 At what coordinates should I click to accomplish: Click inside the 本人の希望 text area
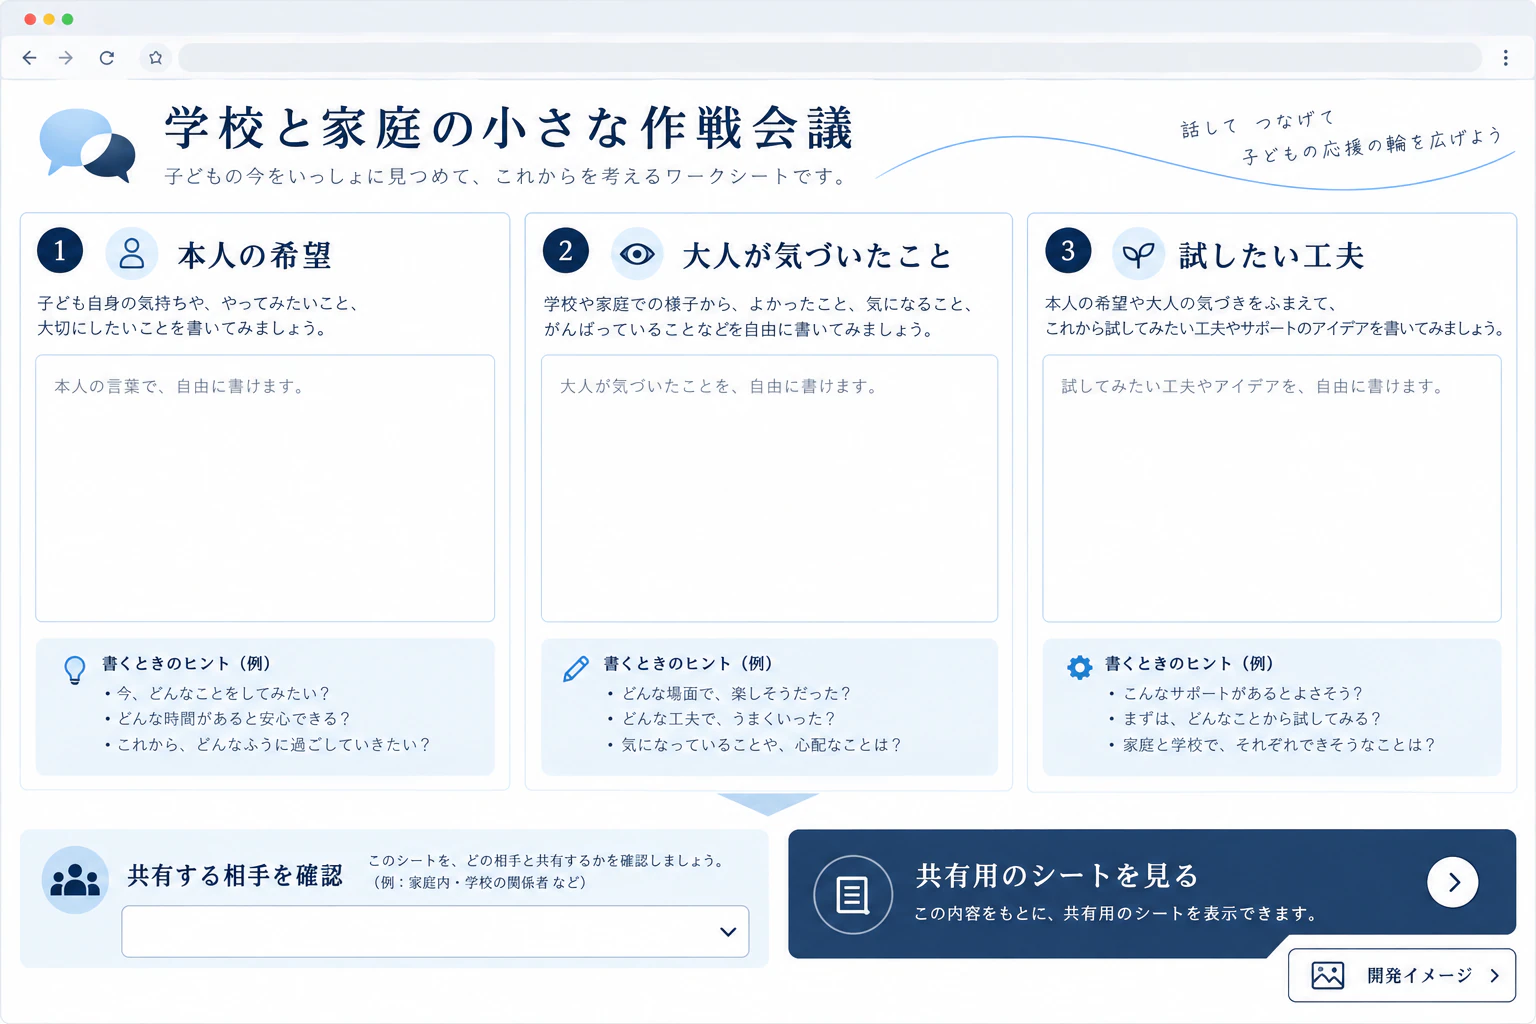[265, 488]
